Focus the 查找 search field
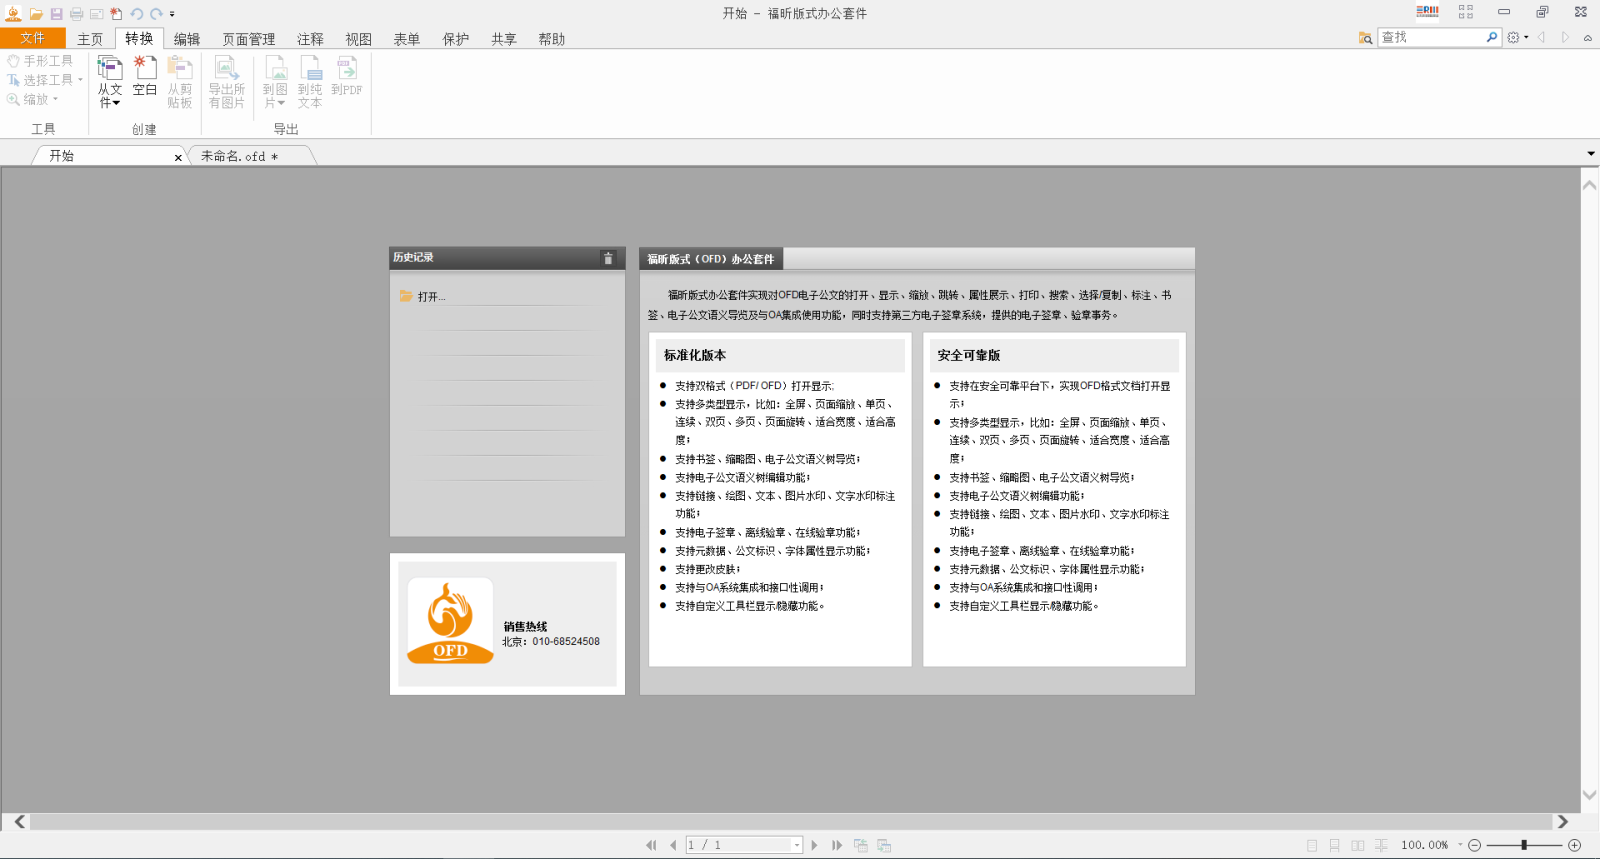1600x859 pixels. pos(1432,37)
